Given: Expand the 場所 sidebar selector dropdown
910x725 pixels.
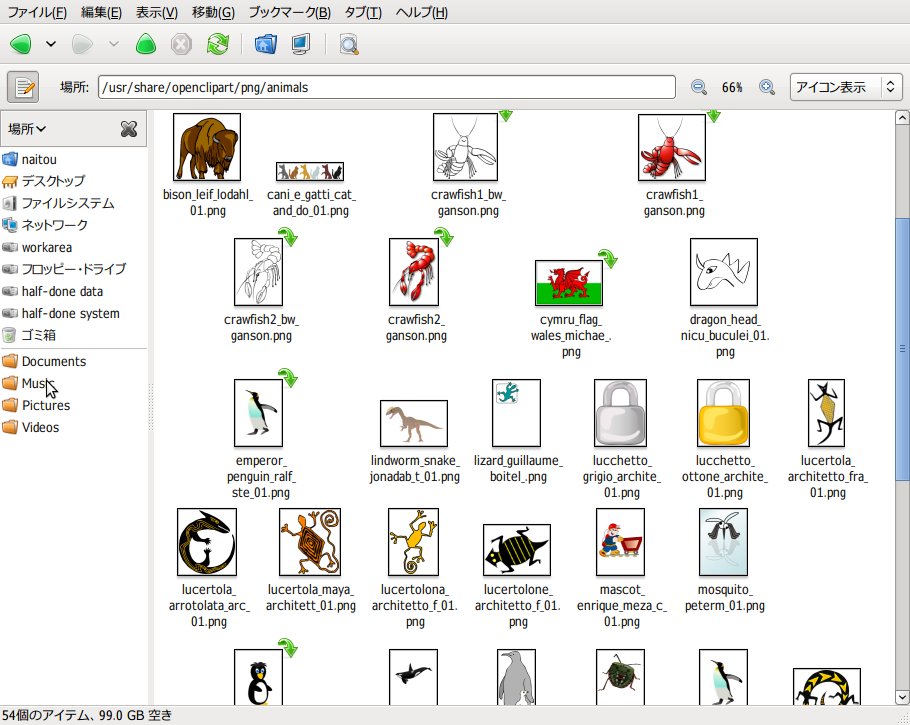Looking at the screenshot, I should (28, 128).
